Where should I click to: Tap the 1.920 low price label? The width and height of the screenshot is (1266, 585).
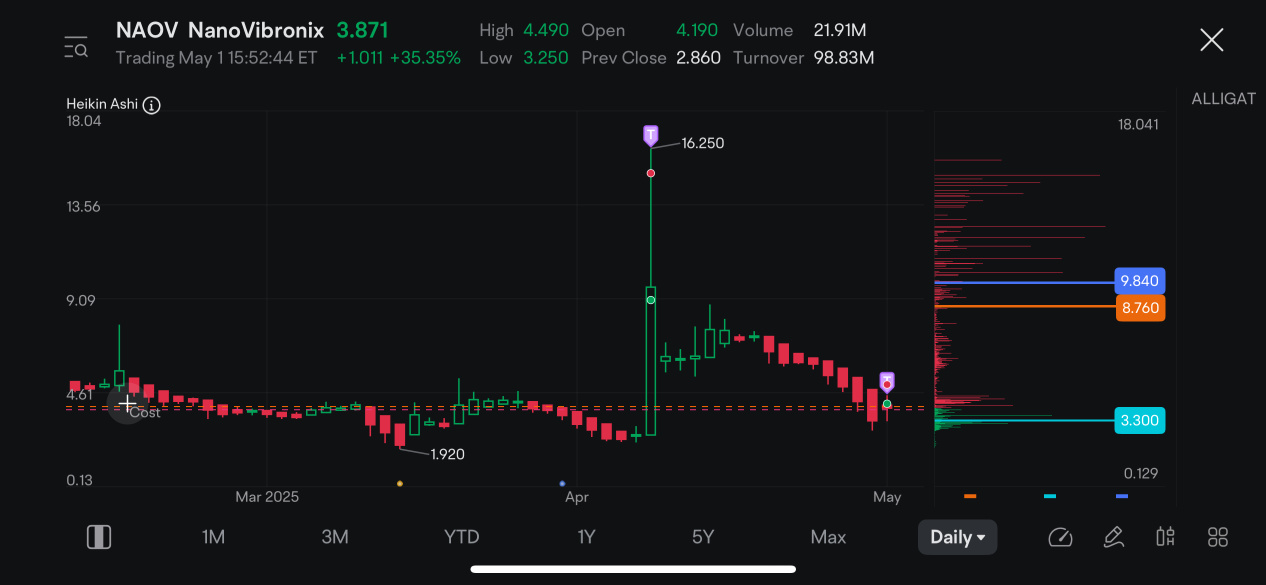point(447,454)
